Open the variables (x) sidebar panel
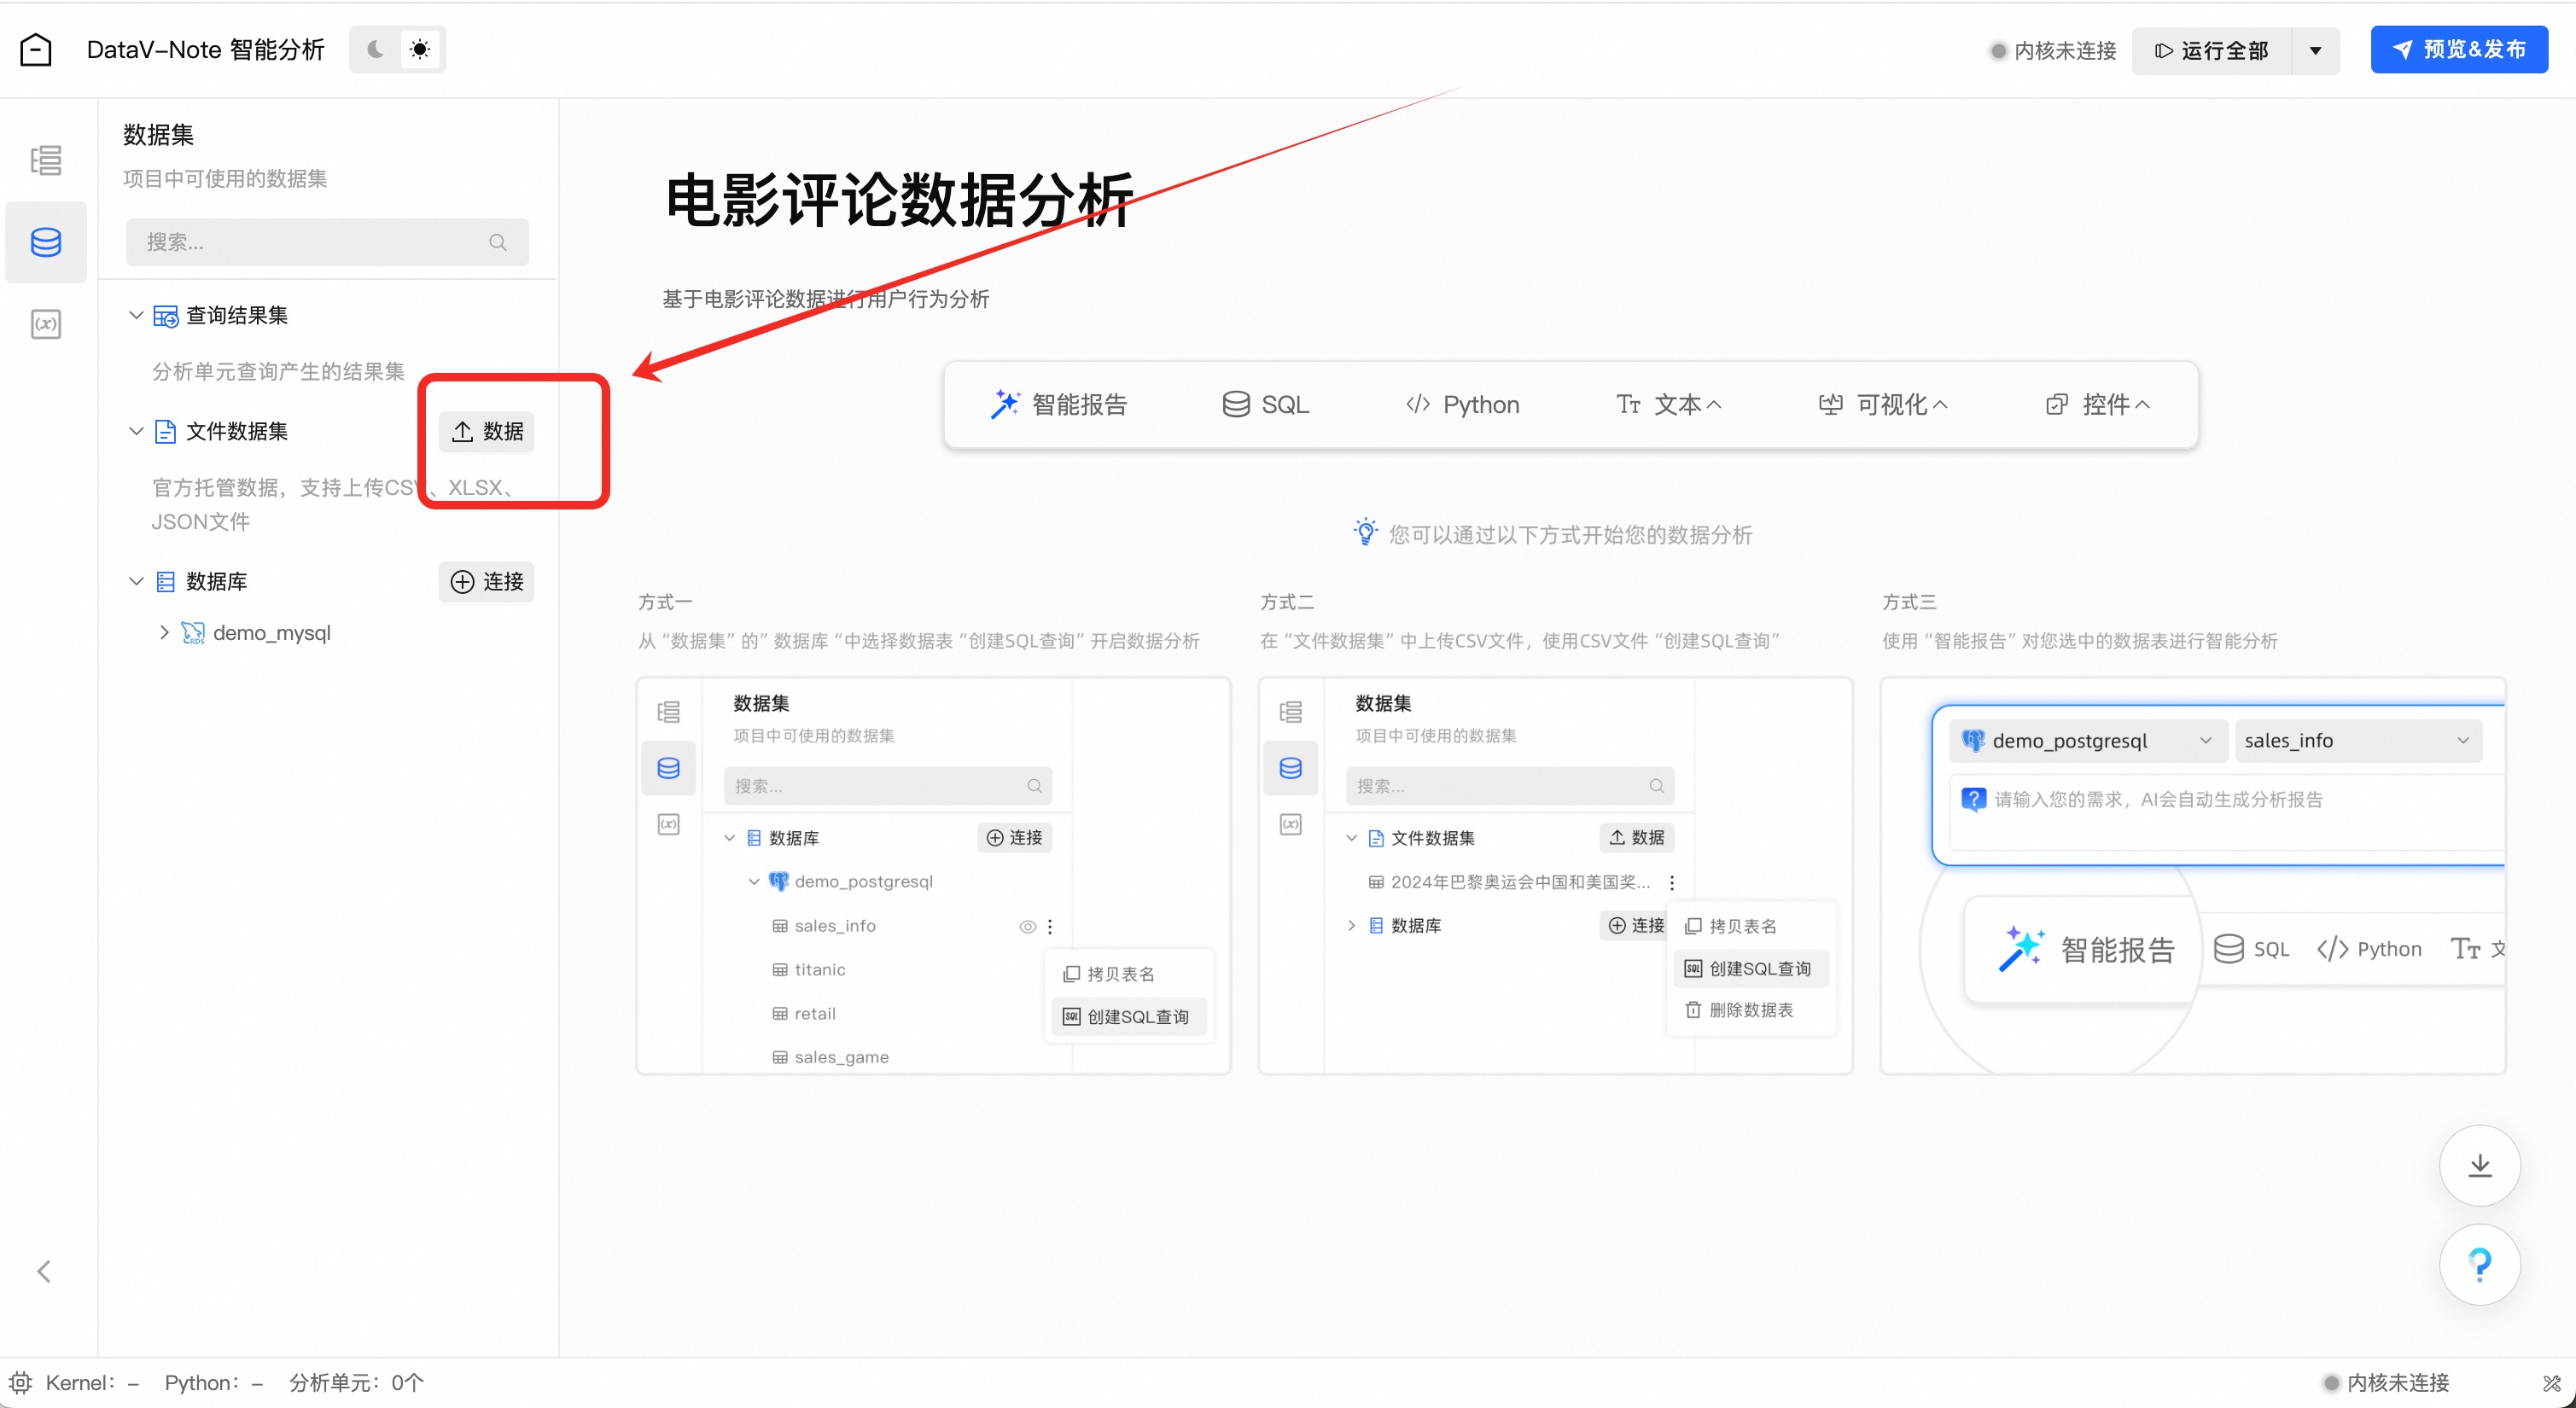Image resolution: width=2576 pixels, height=1408 pixels. (x=46, y=324)
